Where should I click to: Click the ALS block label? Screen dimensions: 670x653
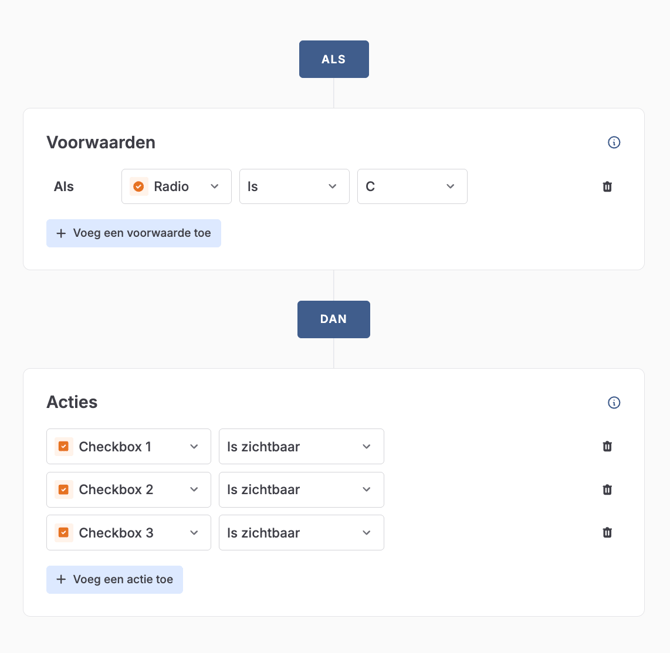[334, 59]
